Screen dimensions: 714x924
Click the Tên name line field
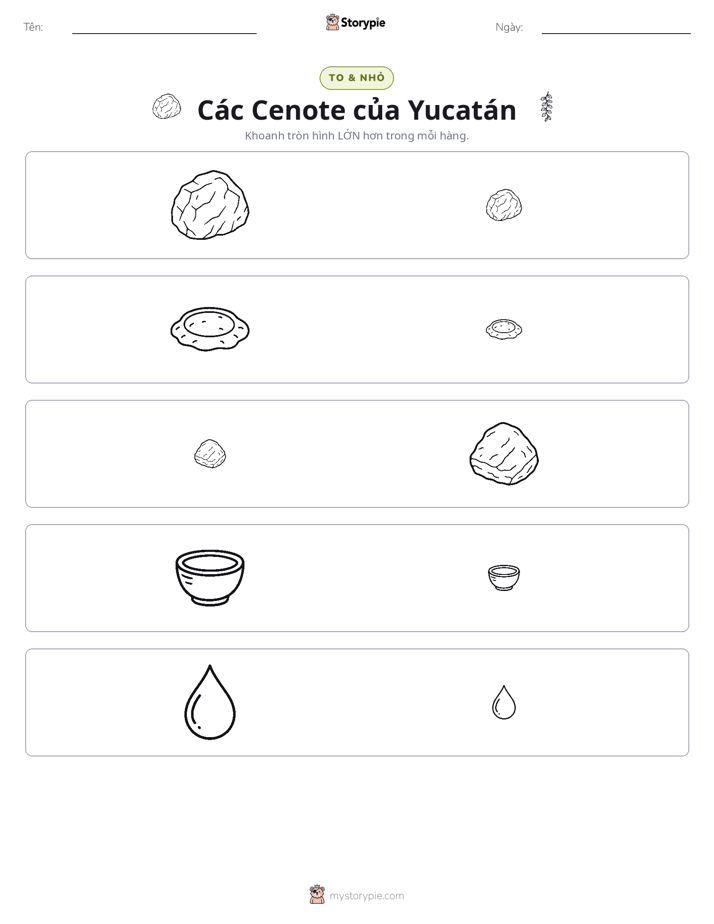click(x=164, y=28)
